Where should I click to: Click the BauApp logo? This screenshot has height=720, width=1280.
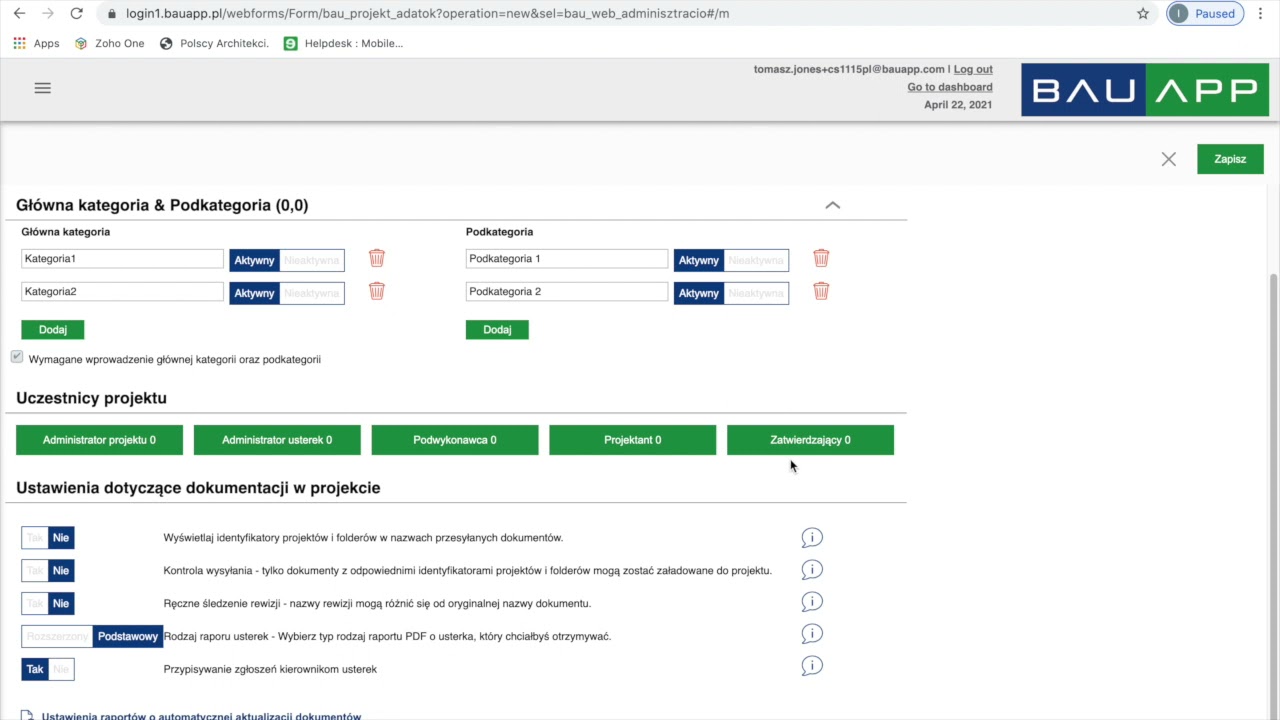point(1145,90)
